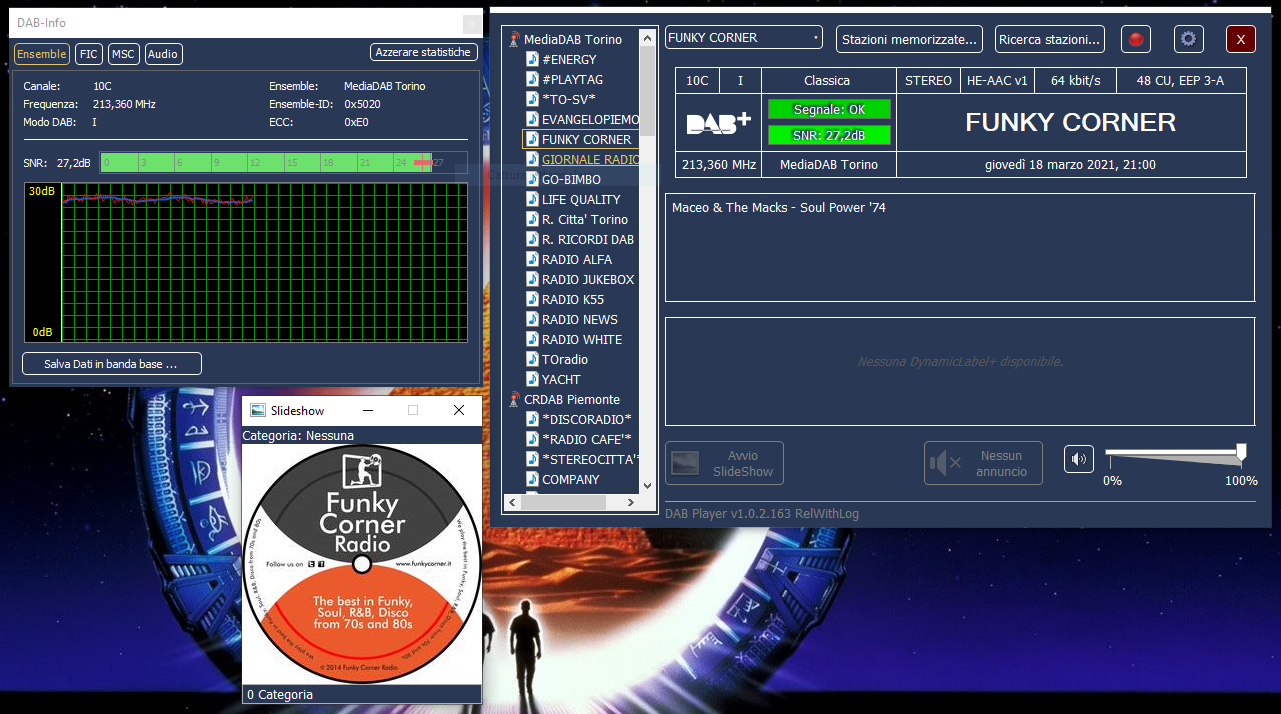1281x714 pixels.
Task: Open Stazioni memorizzate button
Action: point(909,39)
